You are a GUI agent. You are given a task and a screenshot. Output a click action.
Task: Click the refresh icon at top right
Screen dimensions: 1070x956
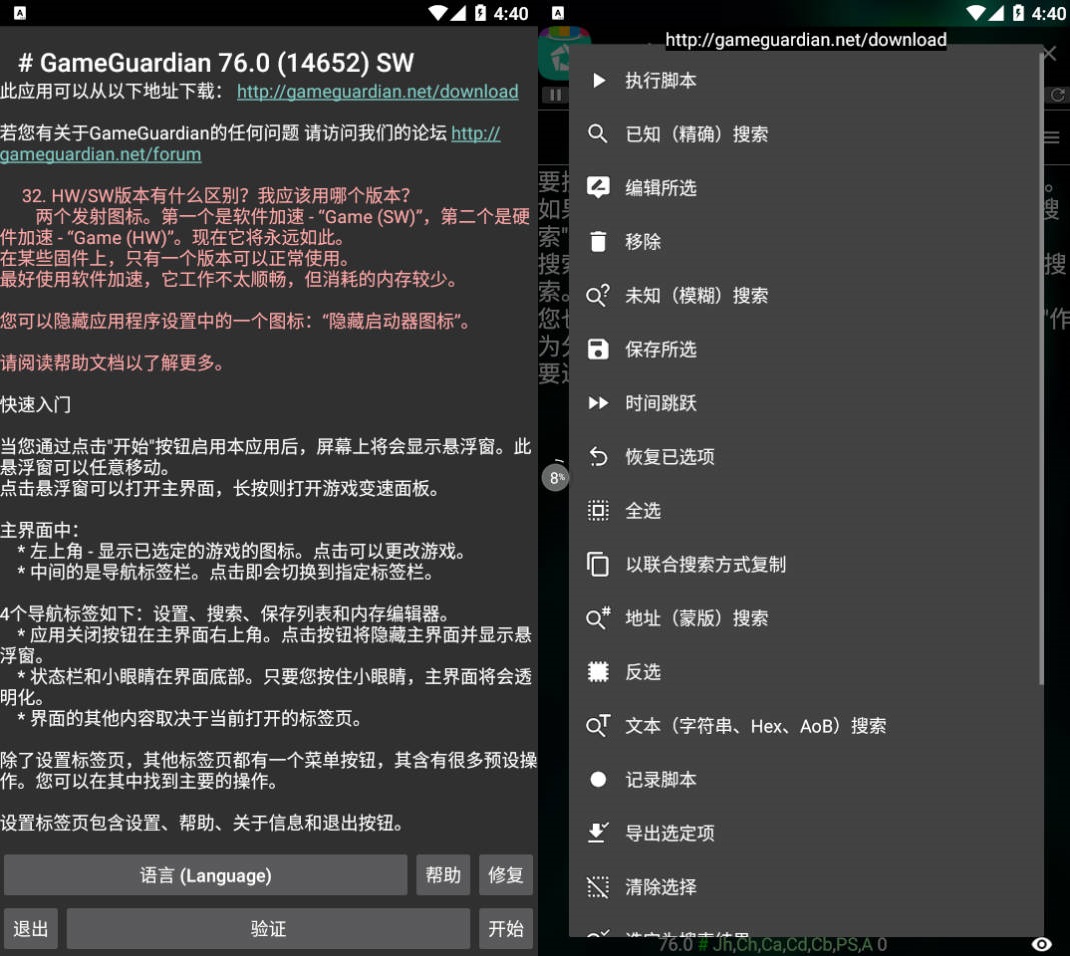point(1057,95)
